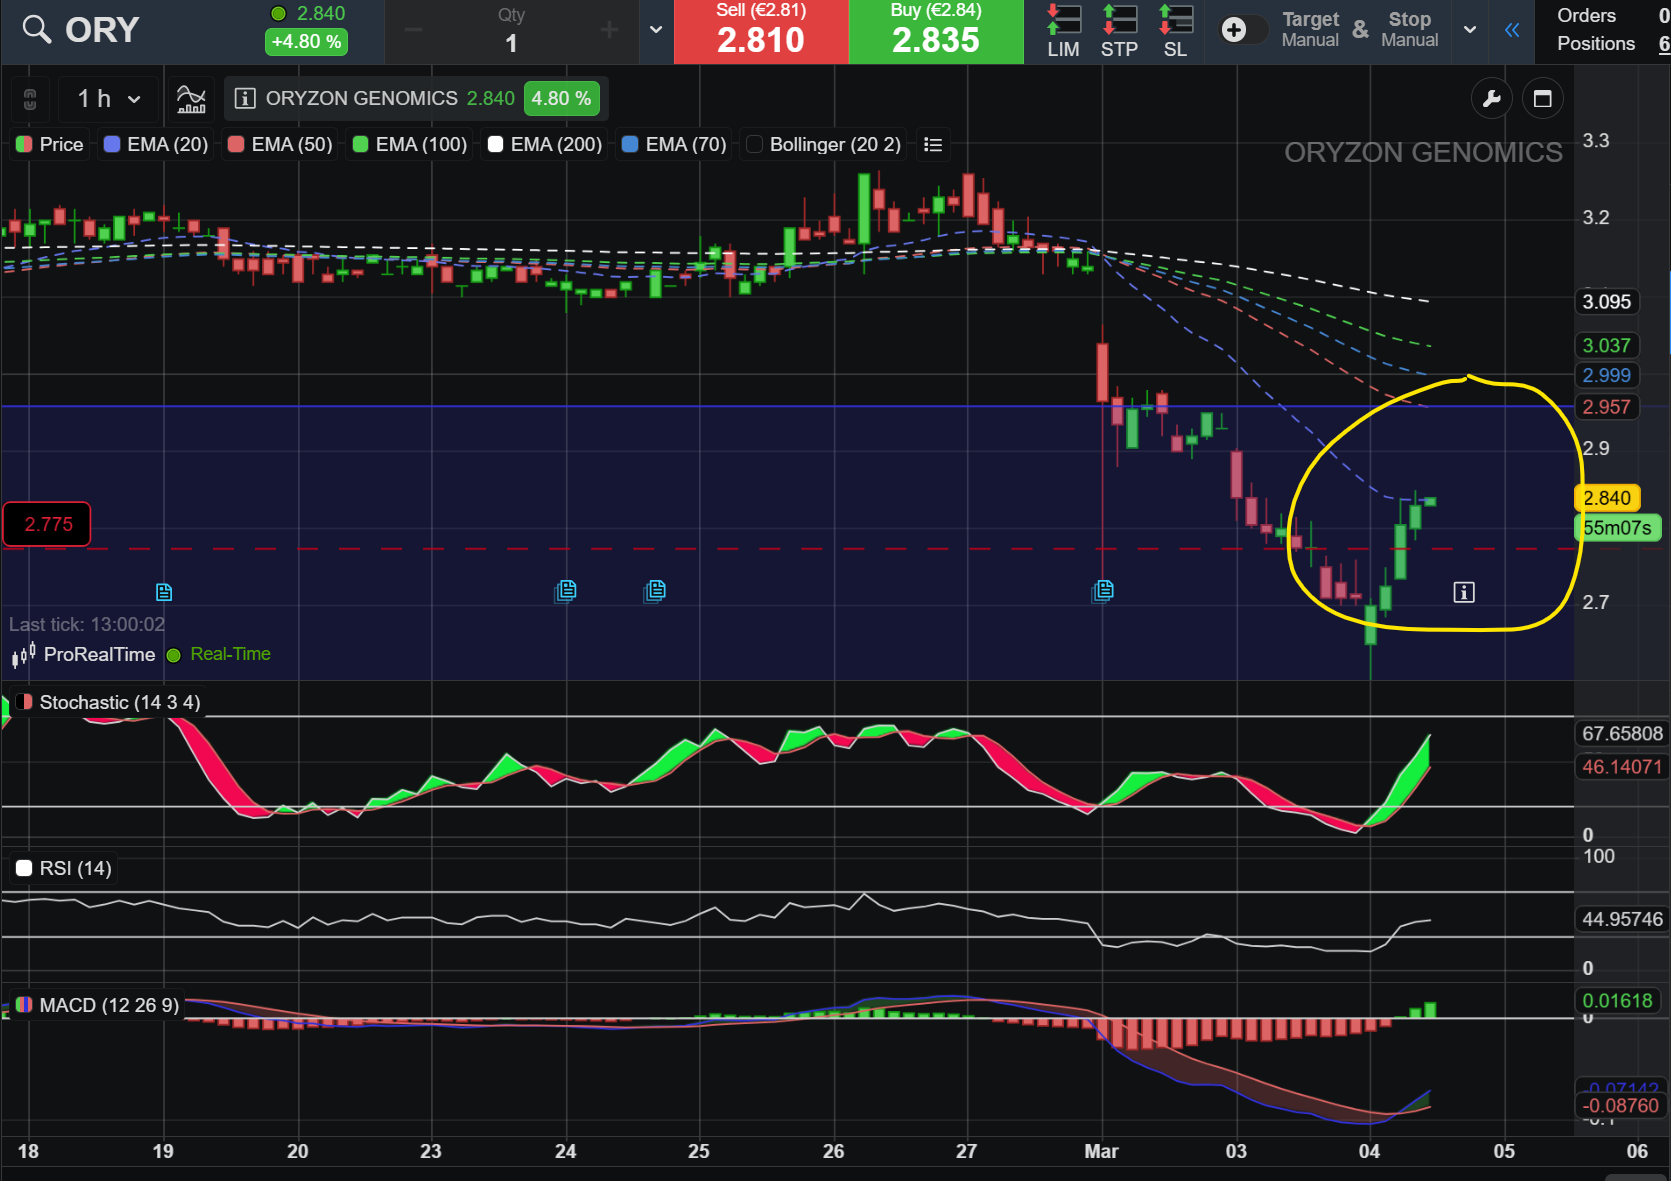Increase order quantity with plus button
Screen dimensions: 1671x1181
[609, 31]
